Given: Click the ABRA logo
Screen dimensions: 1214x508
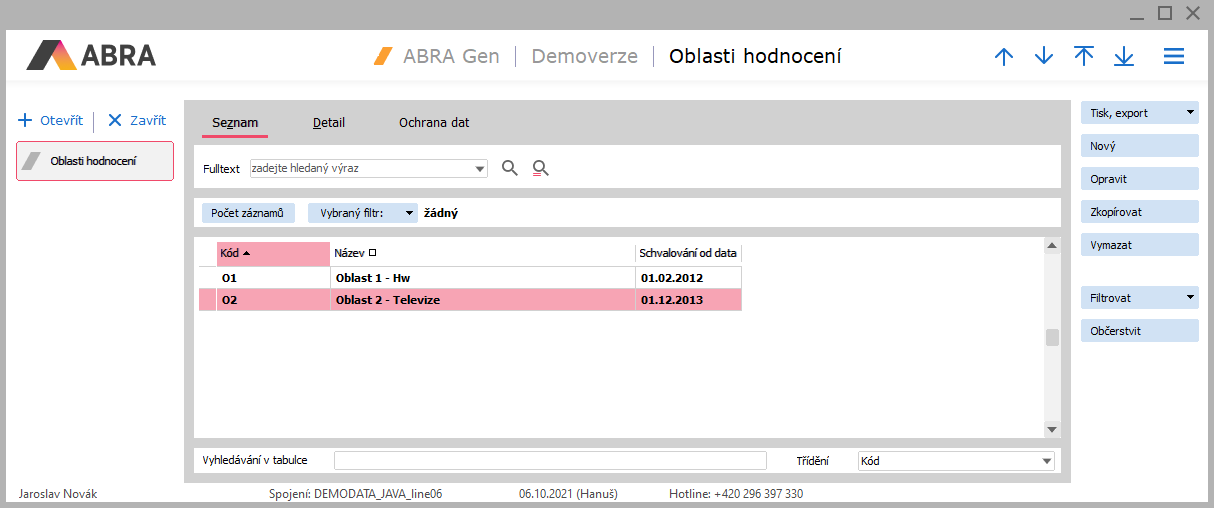Looking at the screenshot, I should click(x=91, y=55).
